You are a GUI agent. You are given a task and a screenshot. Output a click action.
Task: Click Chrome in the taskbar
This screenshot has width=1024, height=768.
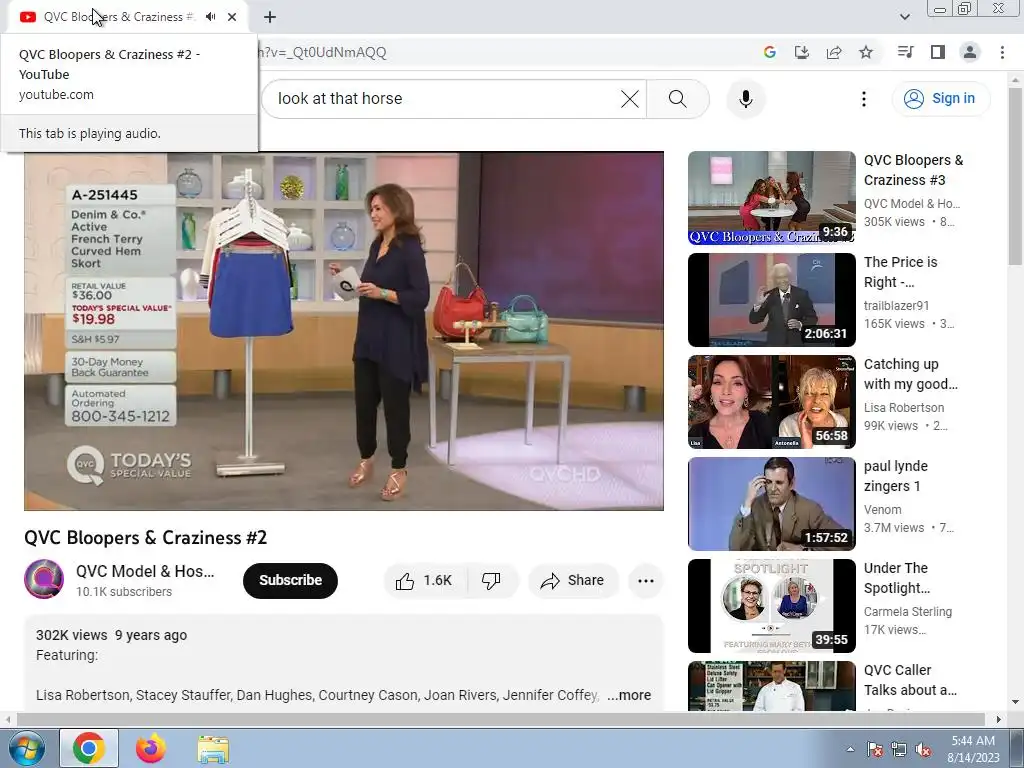coord(89,748)
